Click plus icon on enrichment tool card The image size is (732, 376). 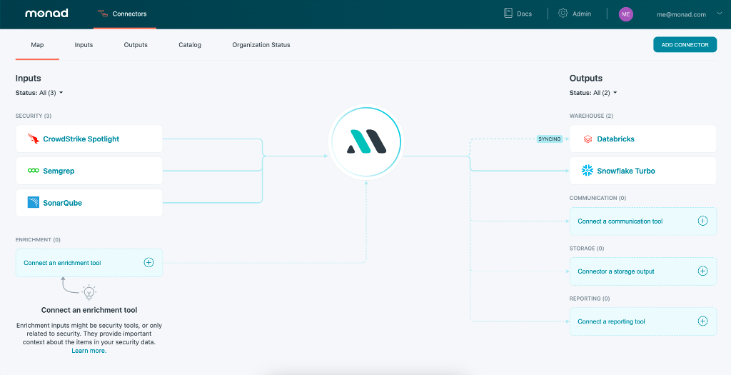(148, 262)
